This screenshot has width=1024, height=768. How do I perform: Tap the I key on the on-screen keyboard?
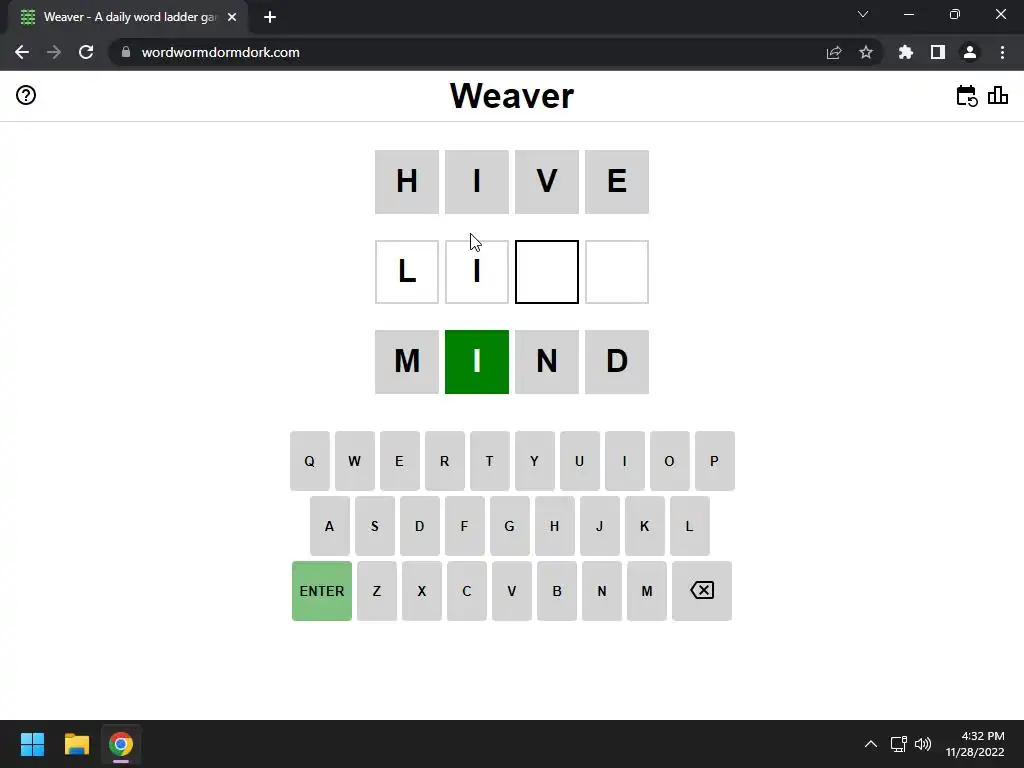pos(625,461)
